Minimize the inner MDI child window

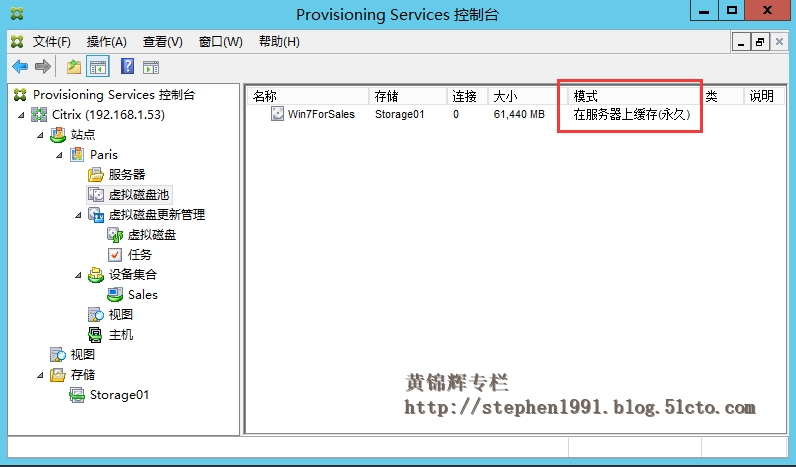(x=741, y=42)
